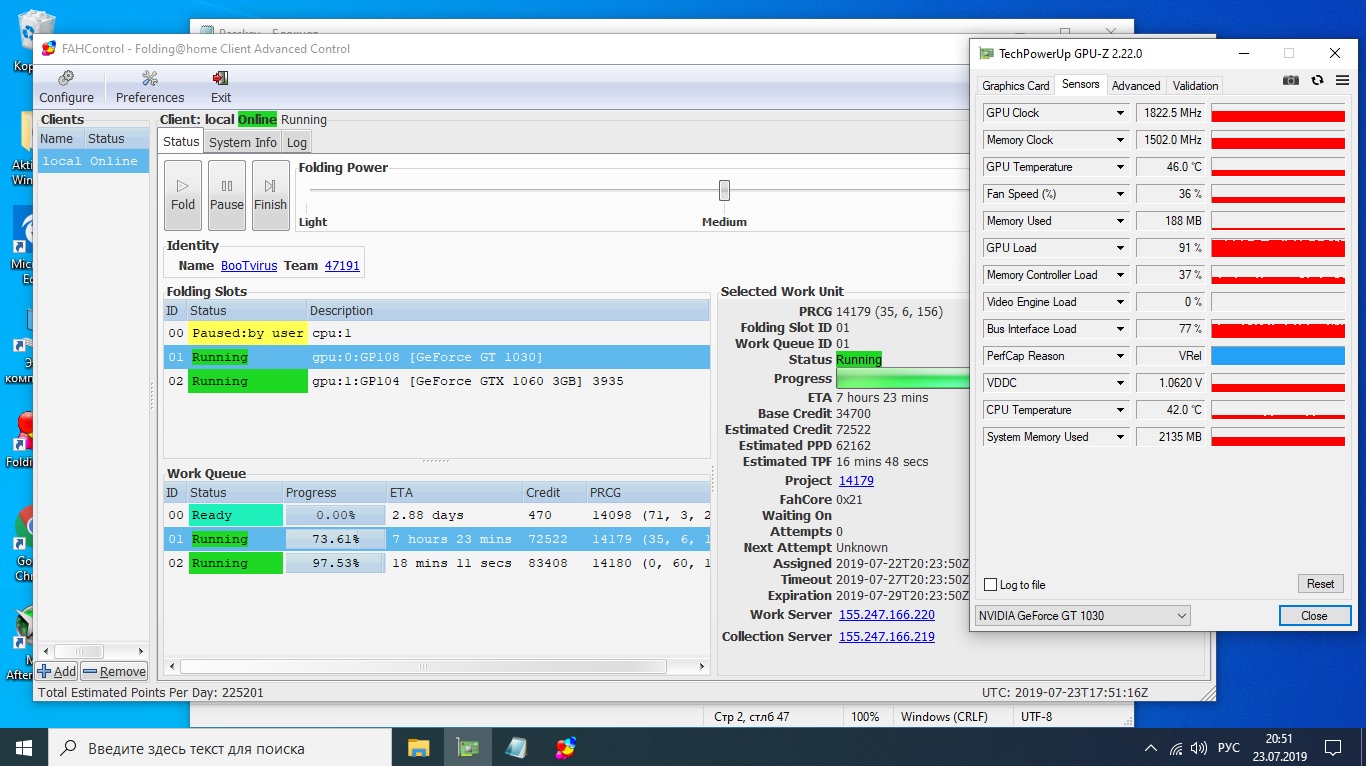
Task: Enable the Log to file checkbox
Action: pyautogui.click(x=991, y=585)
